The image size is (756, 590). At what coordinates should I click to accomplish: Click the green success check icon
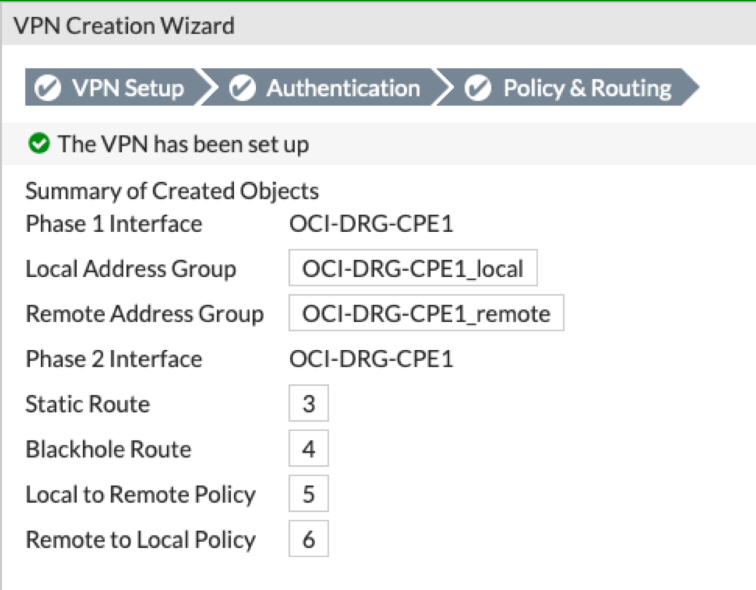click(39, 144)
